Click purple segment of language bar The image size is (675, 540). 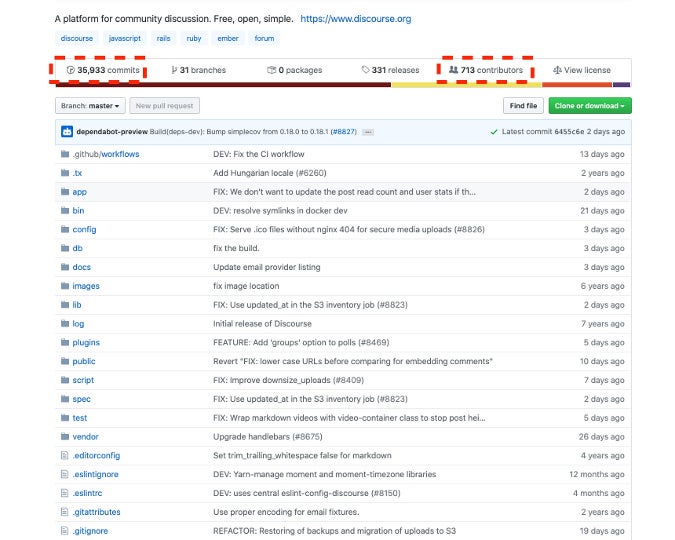click(x=622, y=85)
